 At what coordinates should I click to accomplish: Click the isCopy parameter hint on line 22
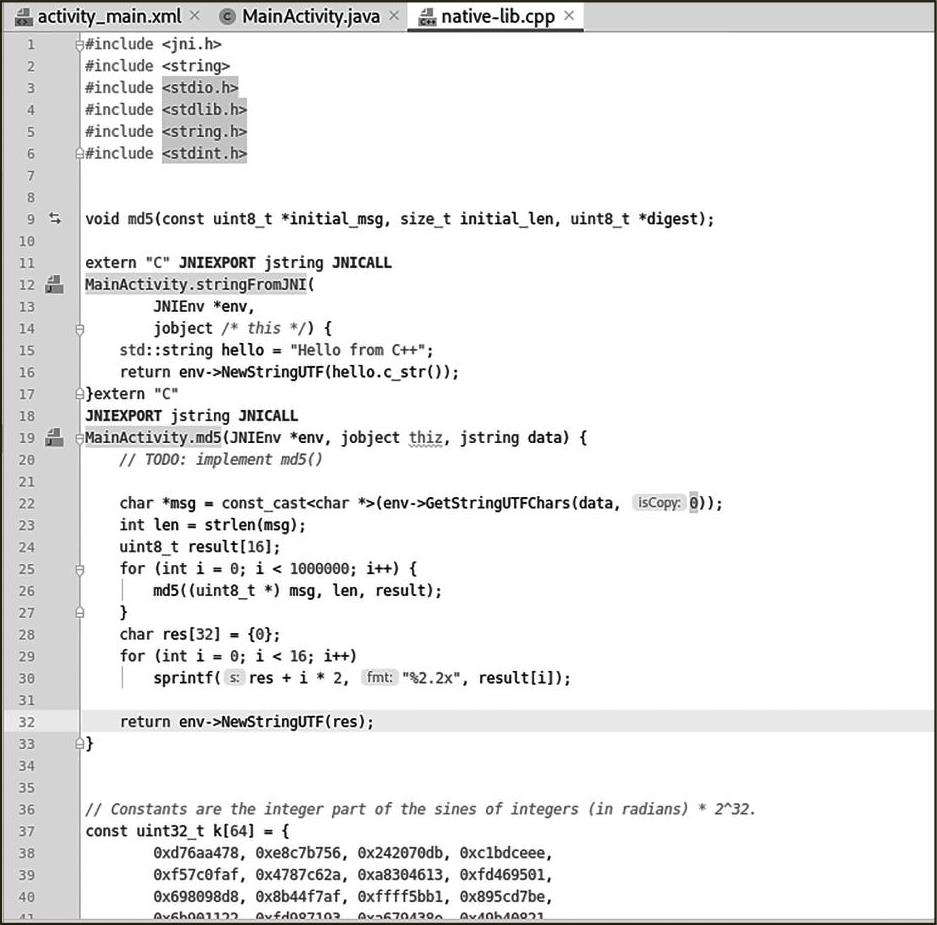tap(659, 503)
